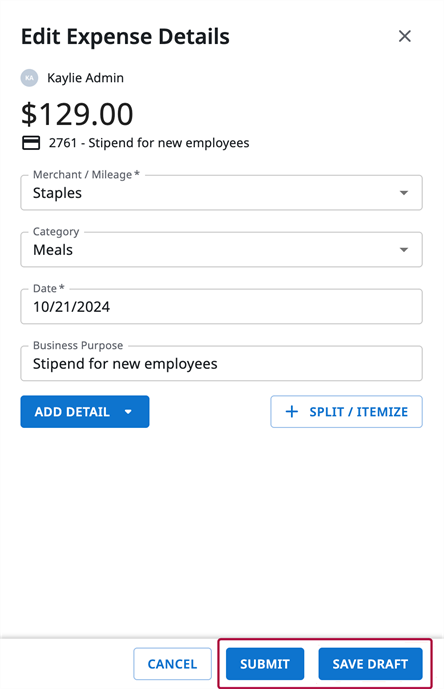Expand the Merchant / Mileage dropdown arrow

click(404, 193)
